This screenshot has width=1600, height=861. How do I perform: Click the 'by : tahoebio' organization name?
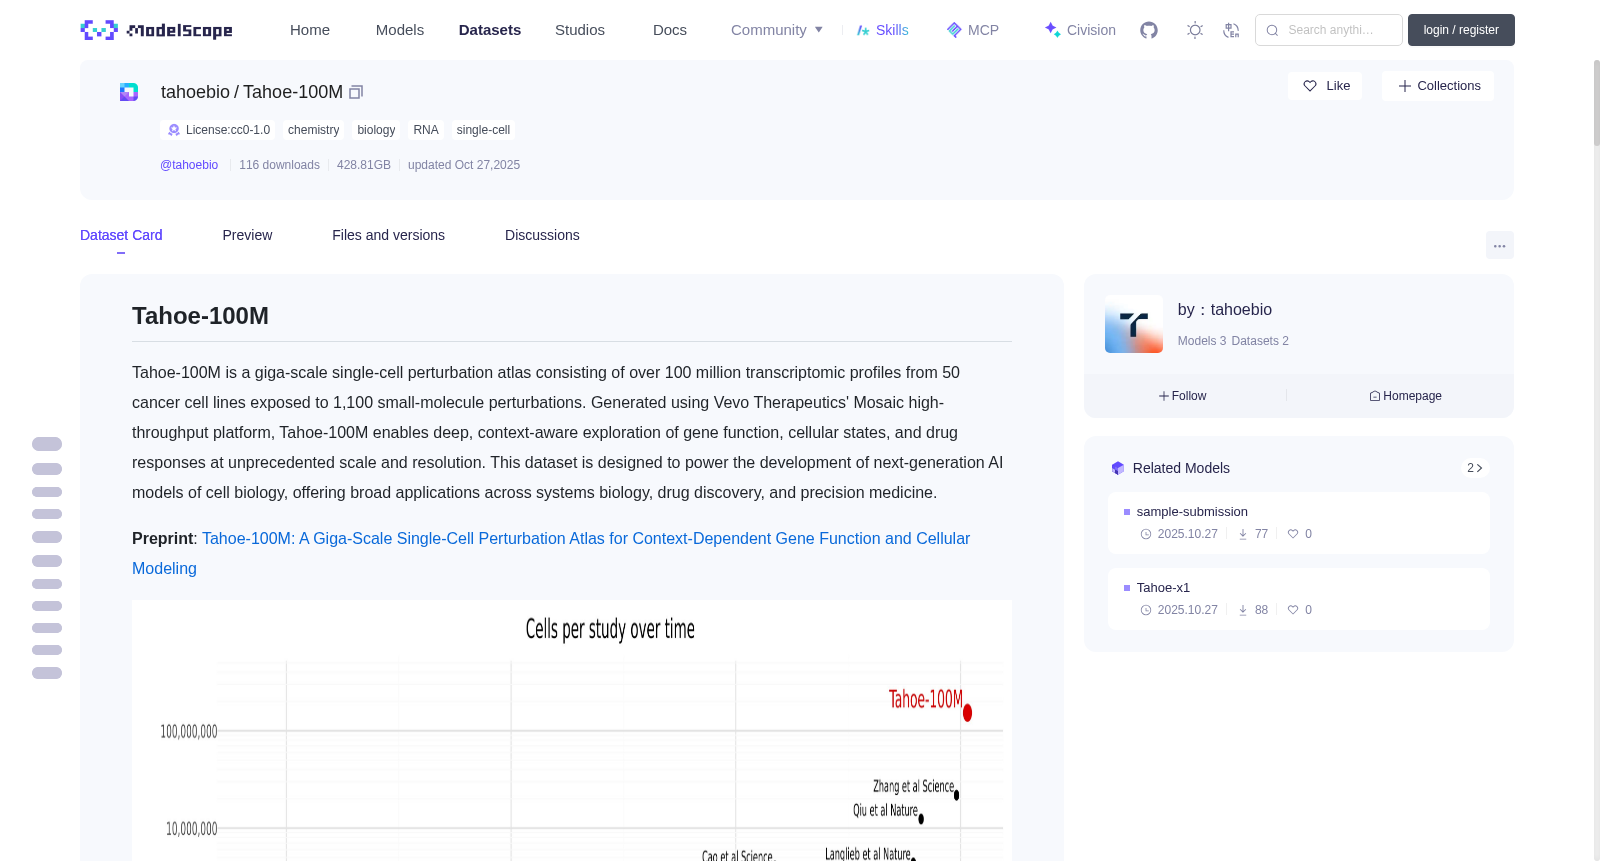(1225, 310)
